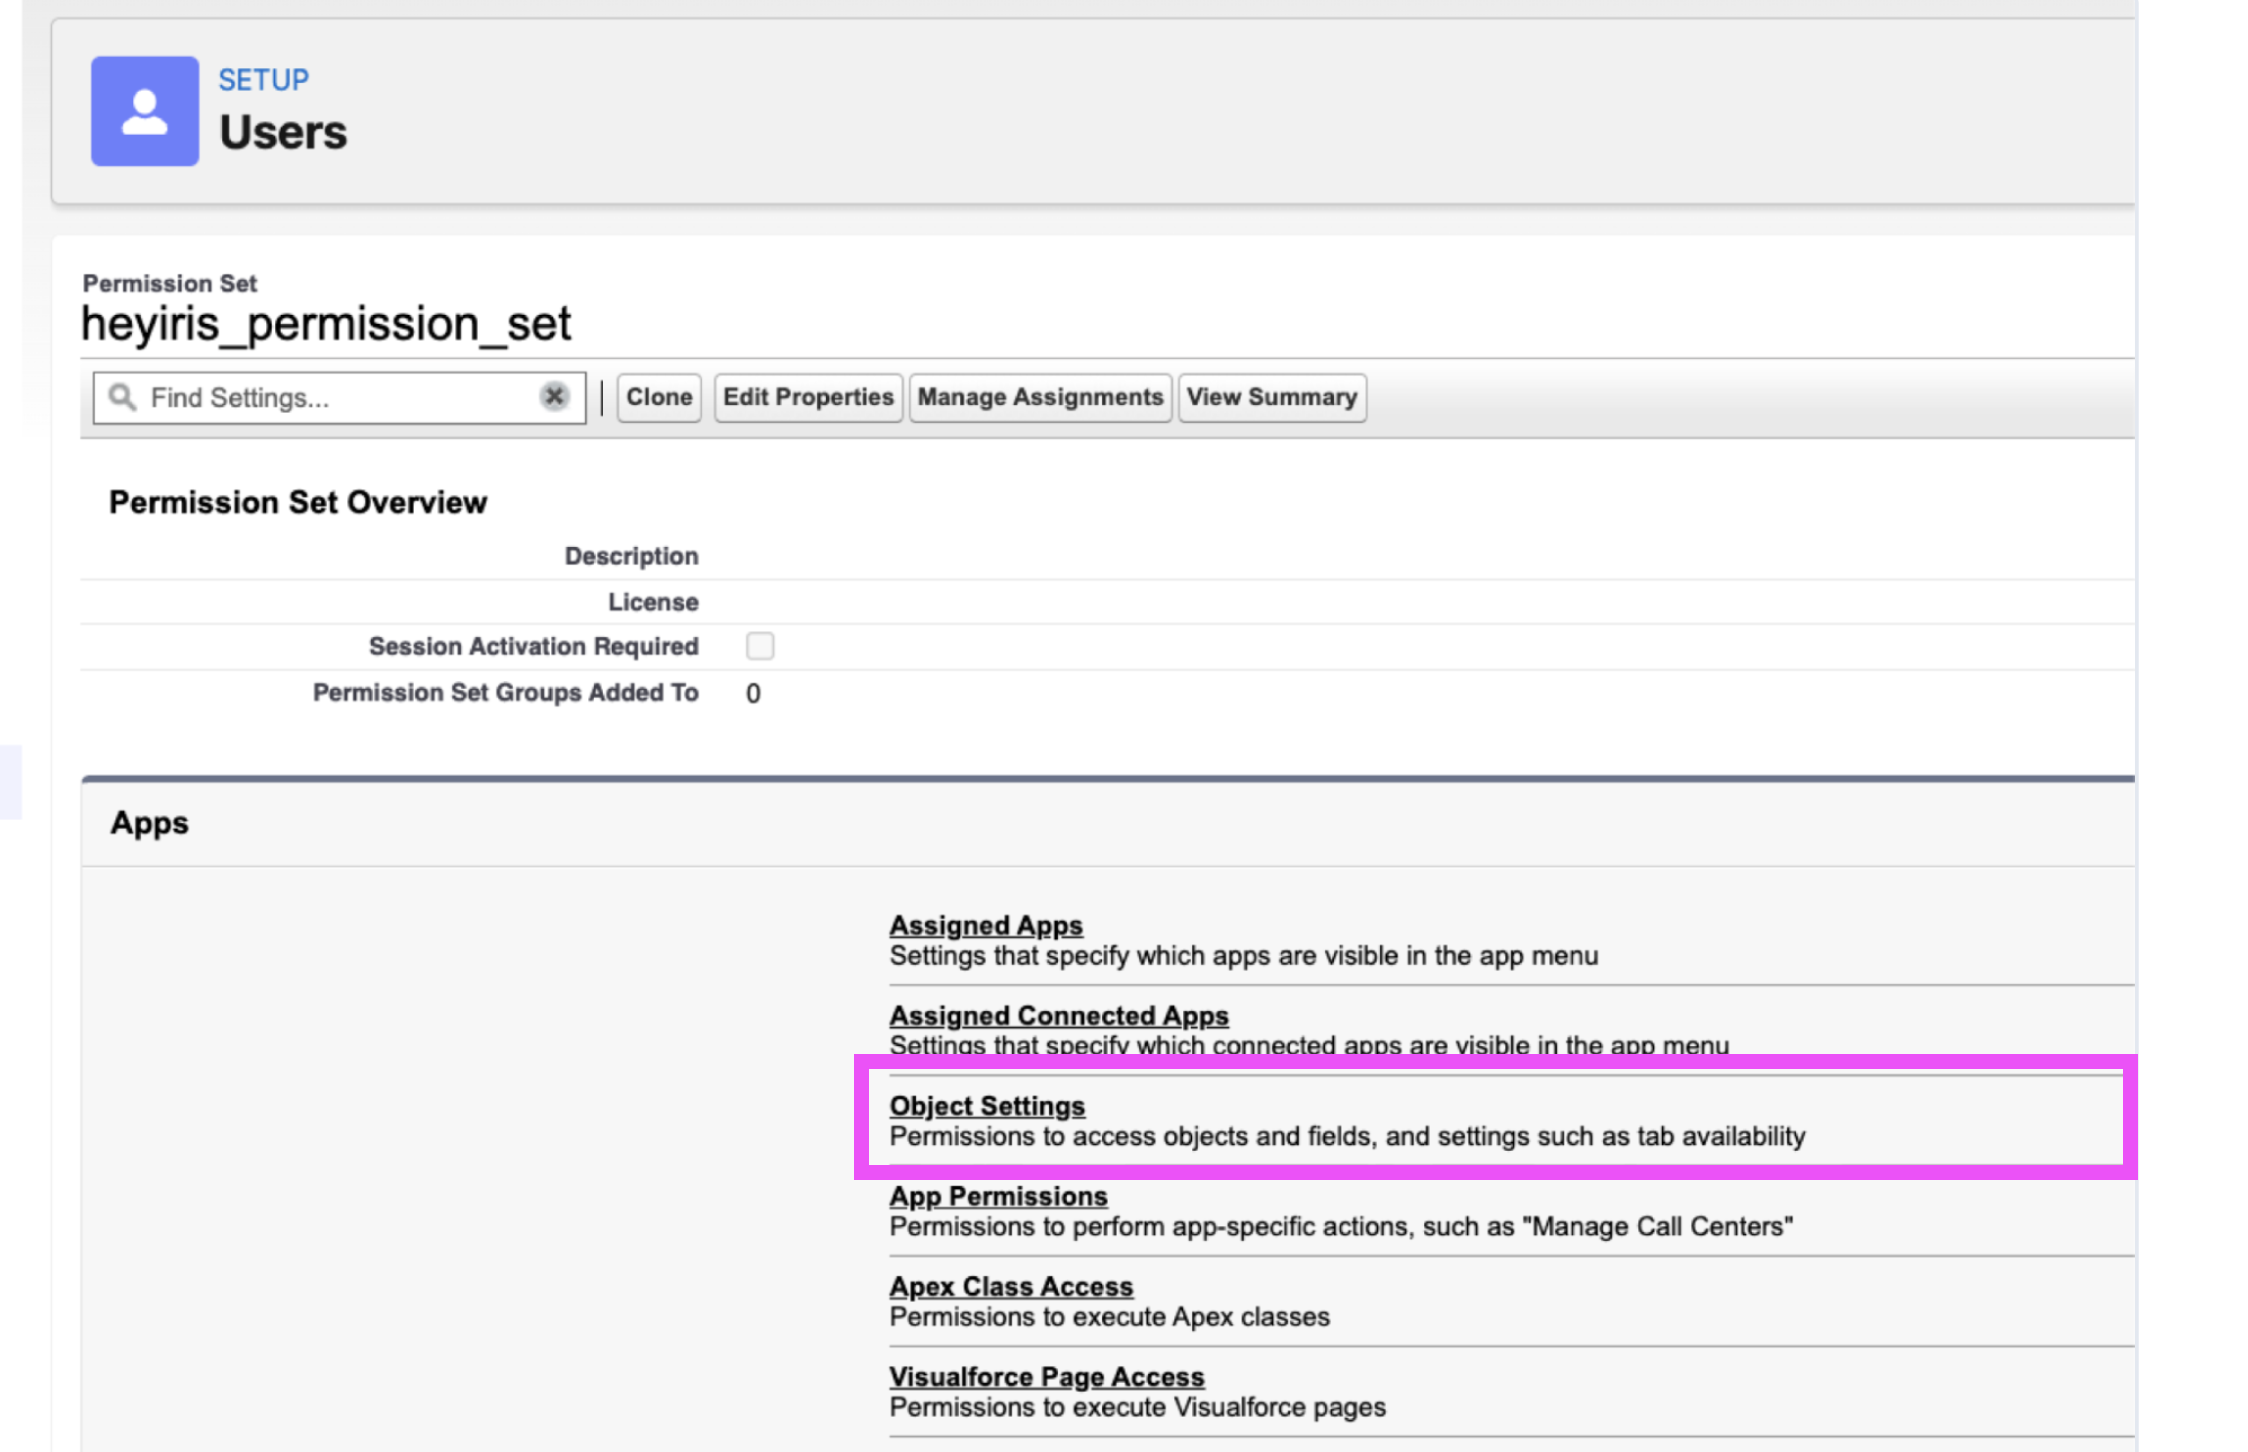This screenshot has height=1452, width=2248.
Task: Click the Permission Set Overview heading
Action: pyautogui.click(x=298, y=502)
